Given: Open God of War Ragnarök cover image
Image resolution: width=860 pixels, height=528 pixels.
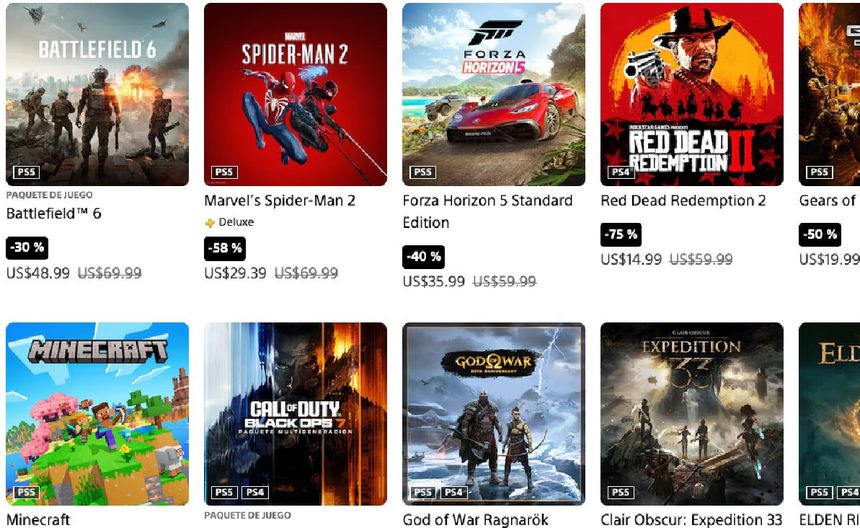Looking at the screenshot, I should (x=493, y=413).
